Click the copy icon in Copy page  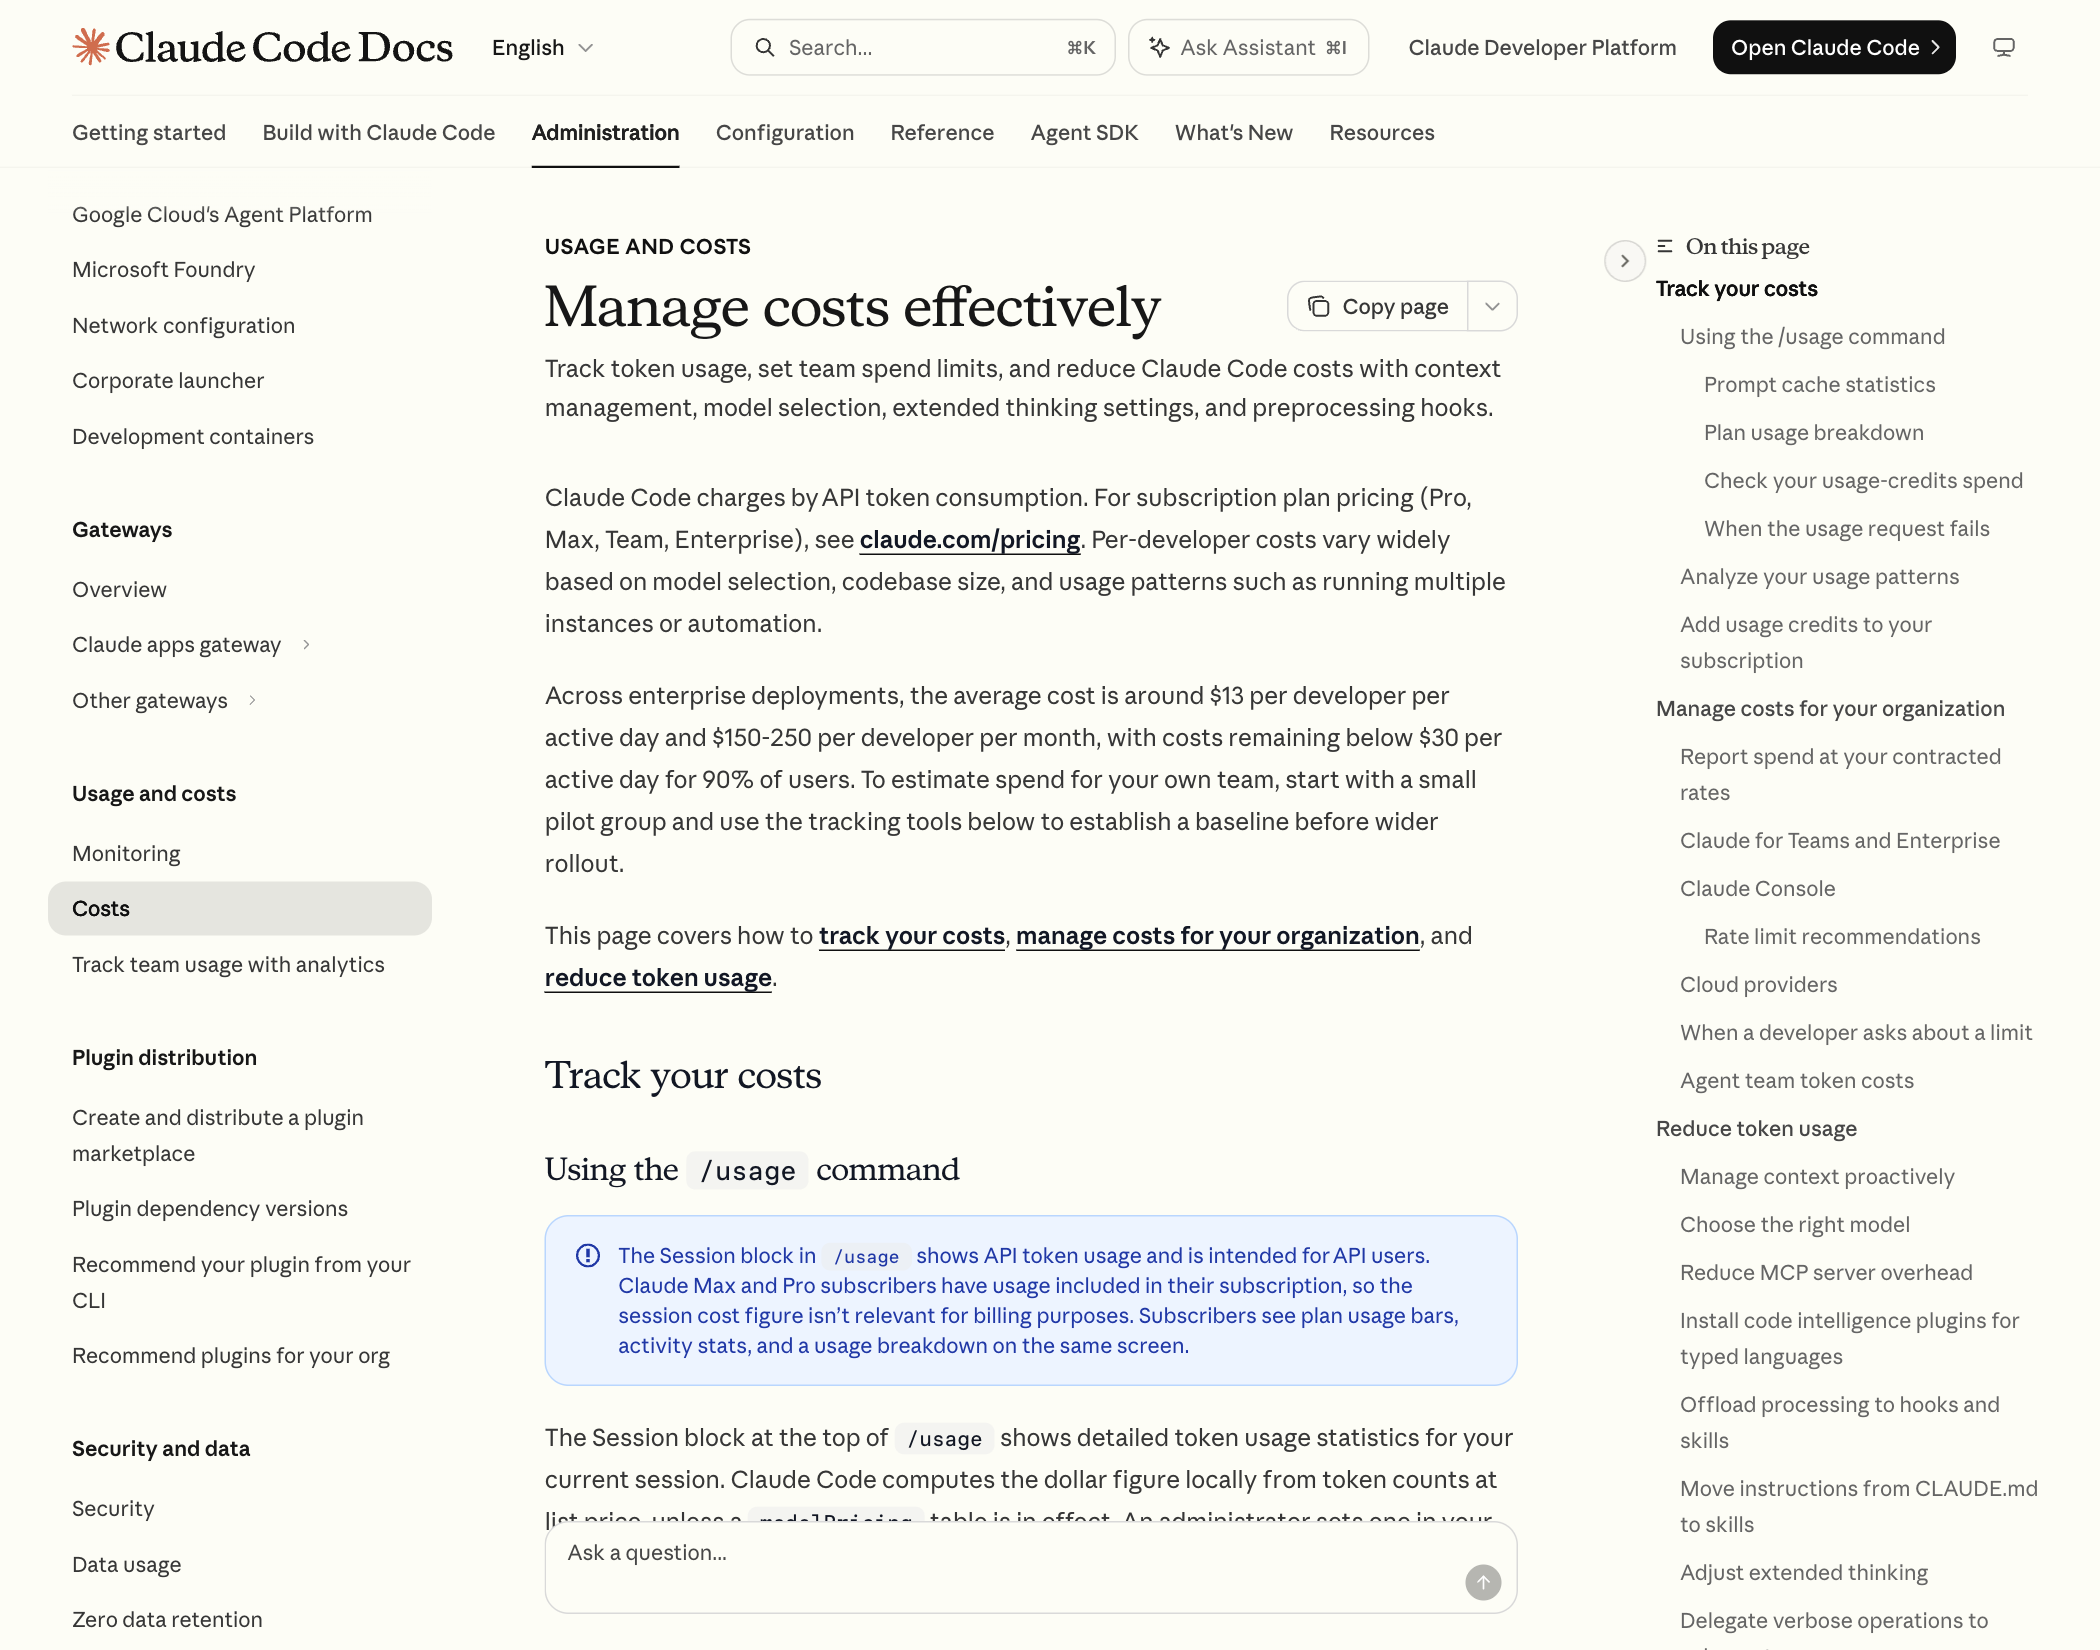tap(1318, 306)
